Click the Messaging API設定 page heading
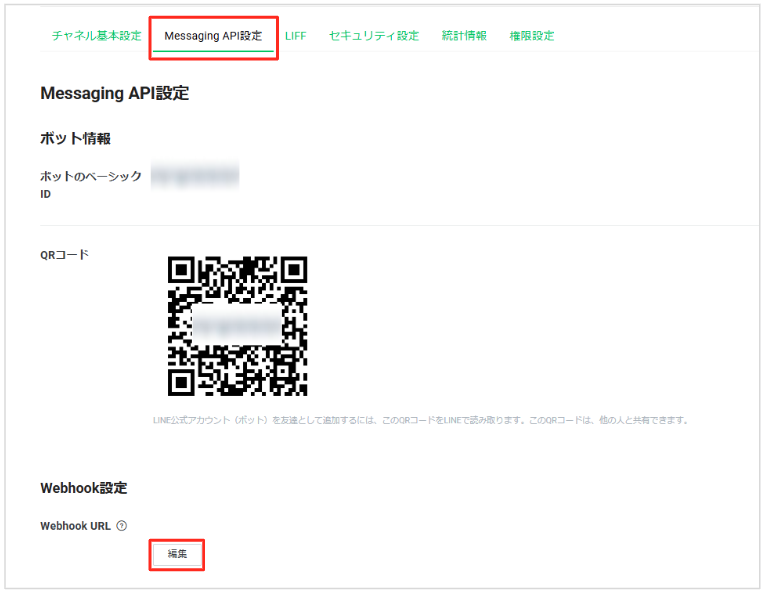This screenshot has height=594, width=764. click(114, 94)
